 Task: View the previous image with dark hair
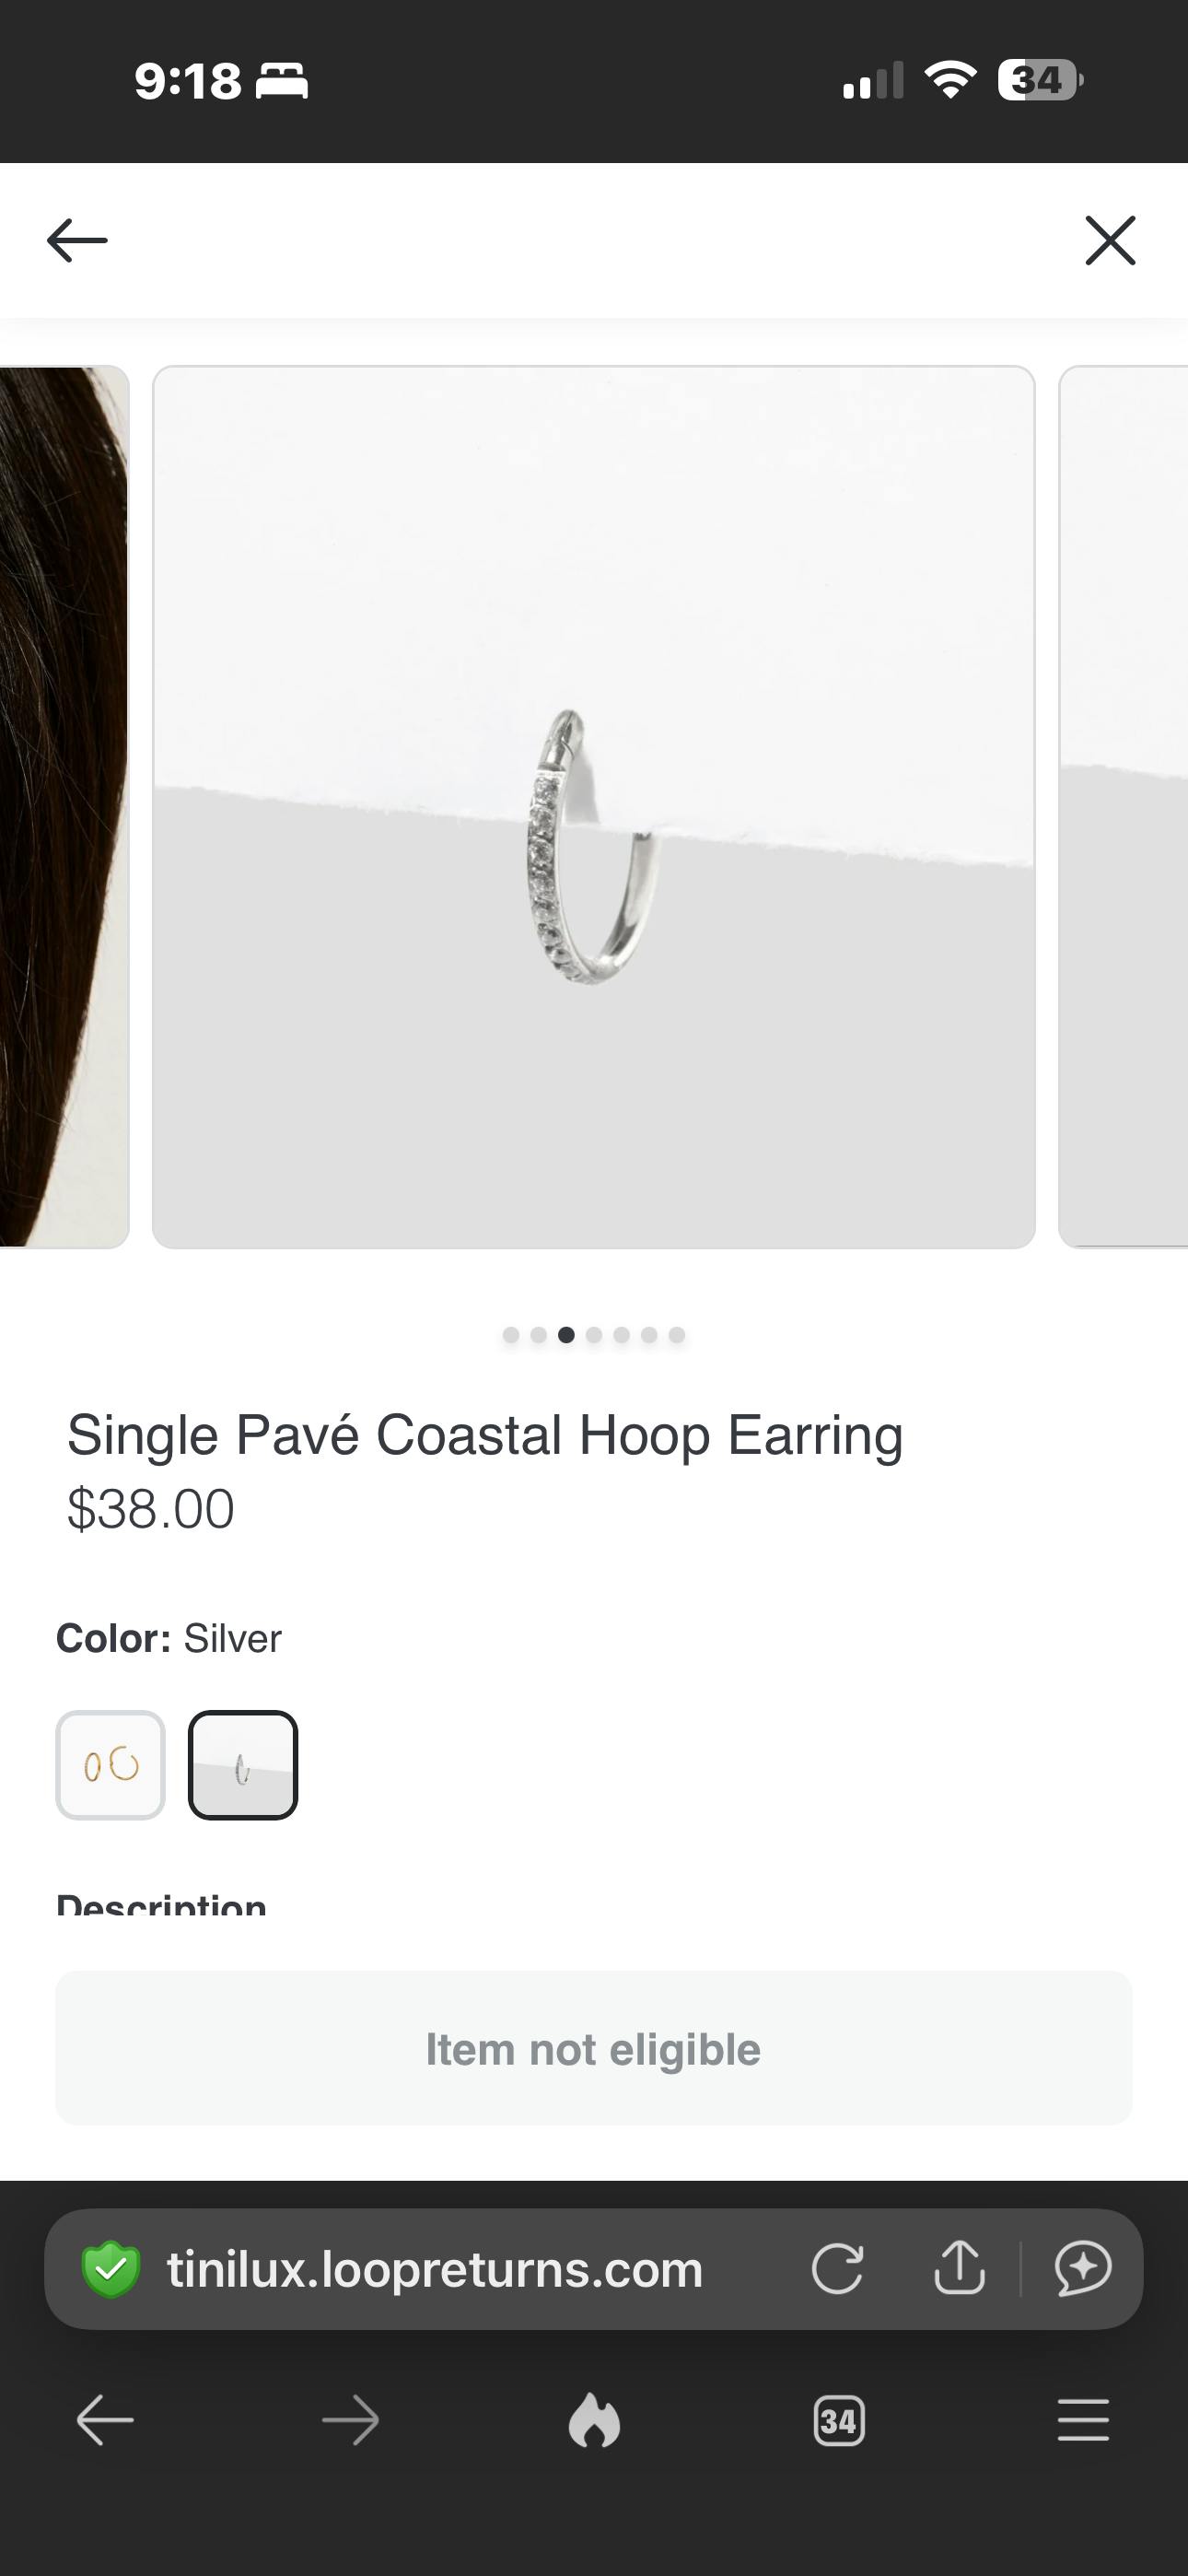pos(64,807)
